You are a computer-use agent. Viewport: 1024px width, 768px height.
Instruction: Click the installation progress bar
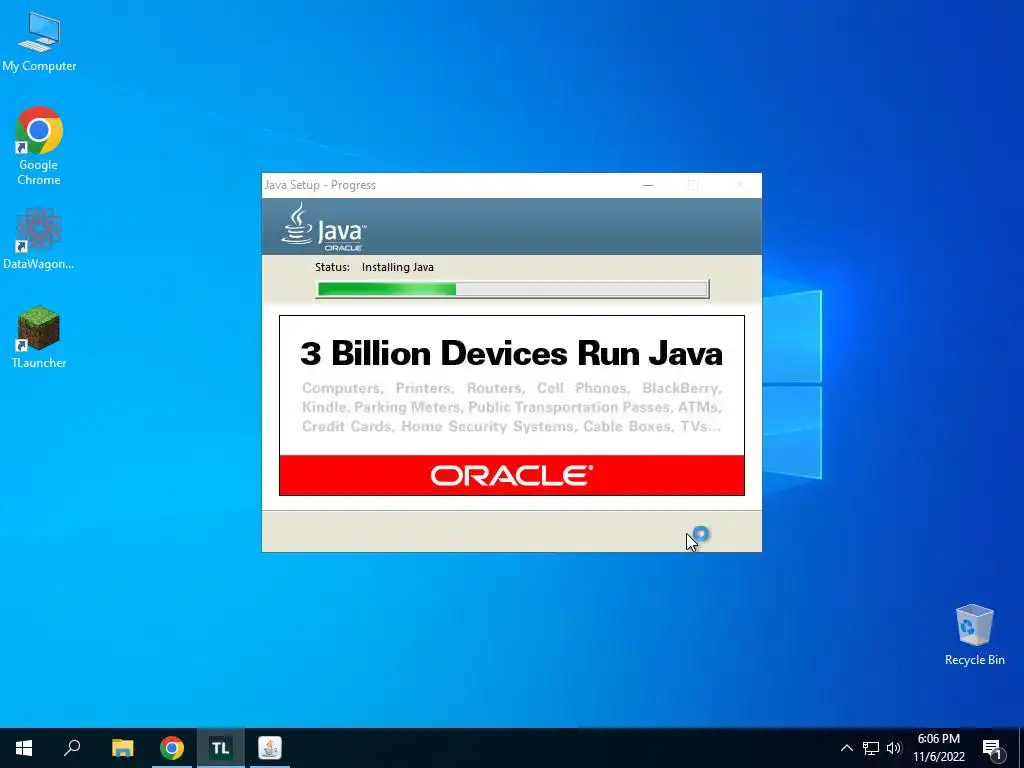tap(512, 289)
